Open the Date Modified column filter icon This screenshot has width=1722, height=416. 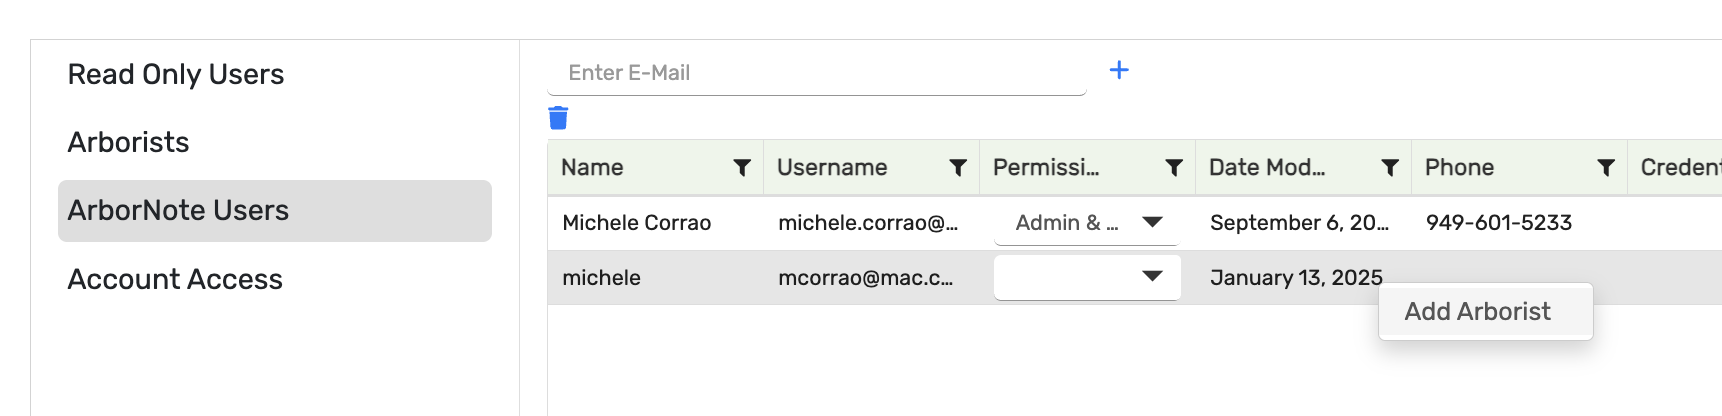1390,168
